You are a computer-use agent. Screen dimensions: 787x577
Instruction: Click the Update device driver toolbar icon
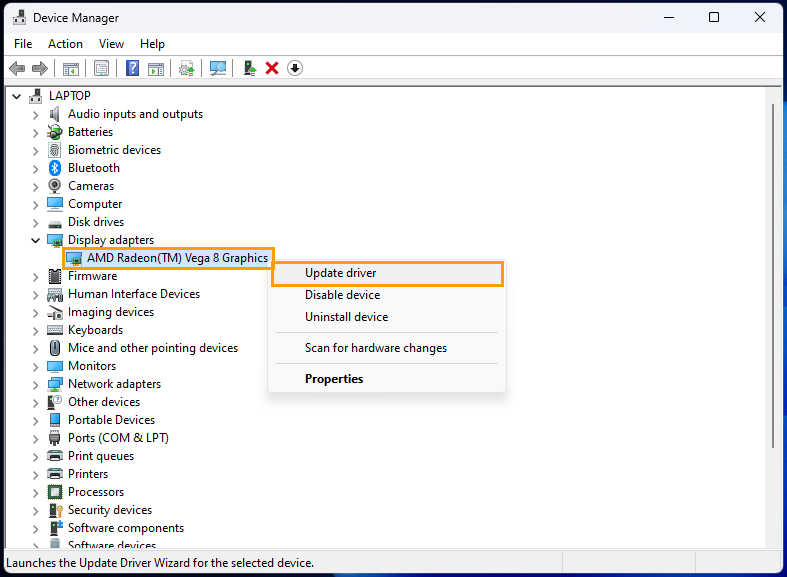[x=187, y=68]
